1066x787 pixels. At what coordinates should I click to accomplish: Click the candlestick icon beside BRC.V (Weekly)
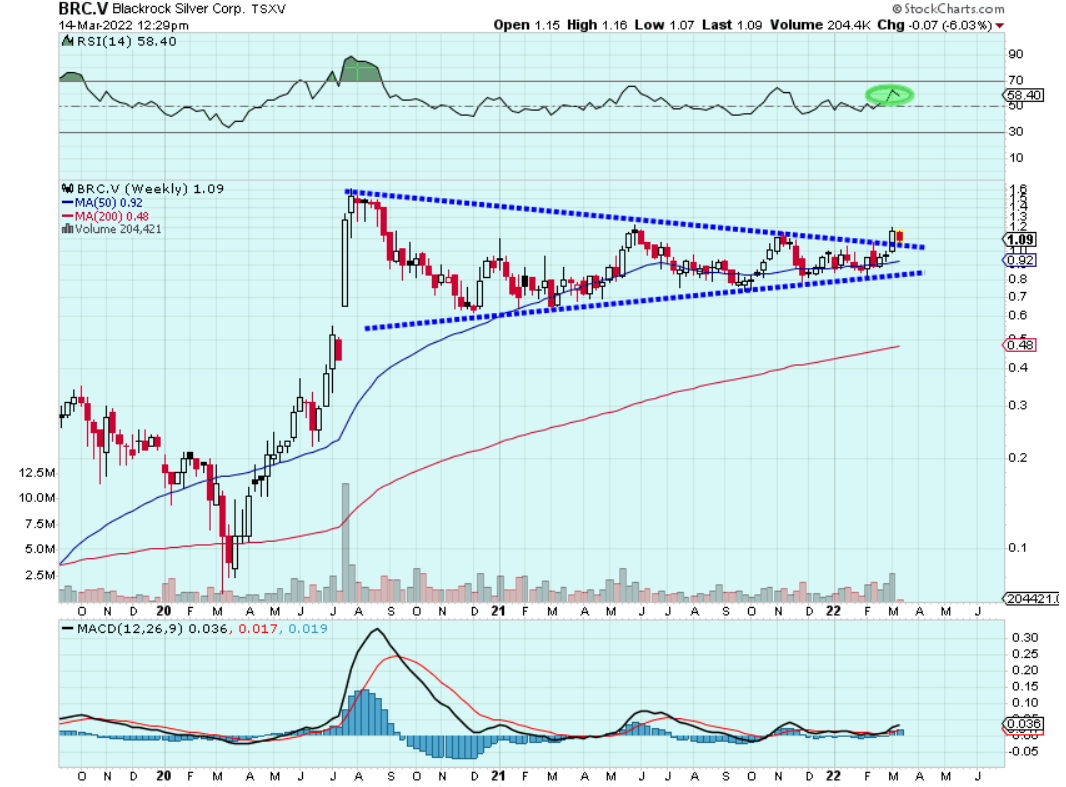click(x=67, y=188)
